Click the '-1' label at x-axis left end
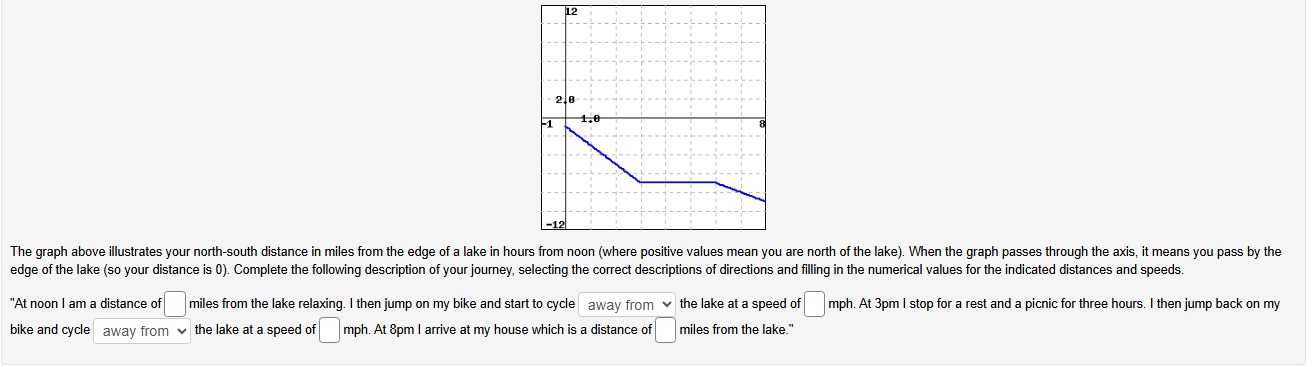The height and width of the screenshot is (367, 1316). [546, 124]
